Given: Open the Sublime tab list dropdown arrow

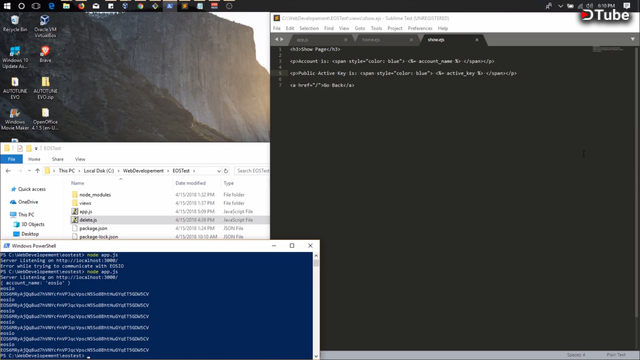Looking at the screenshot, I should 633,39.
